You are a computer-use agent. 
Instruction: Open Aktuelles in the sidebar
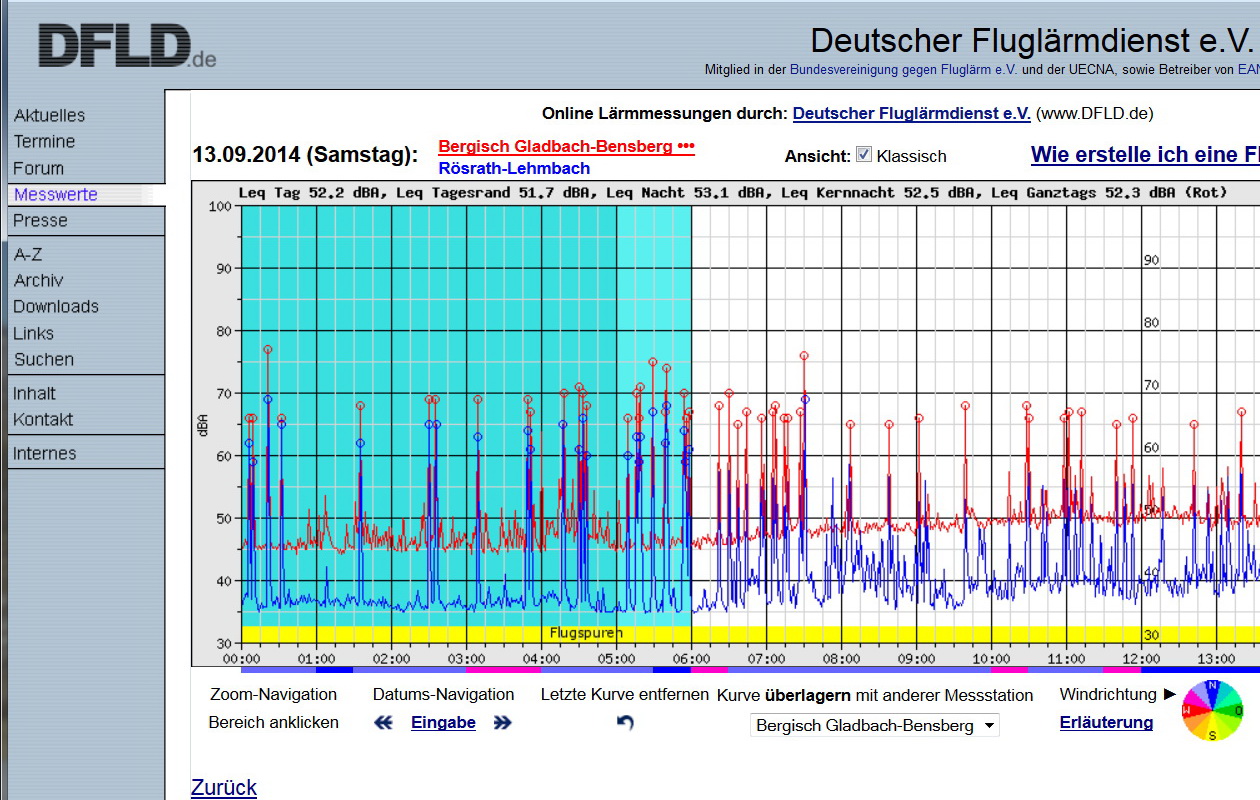coord(50,116)
